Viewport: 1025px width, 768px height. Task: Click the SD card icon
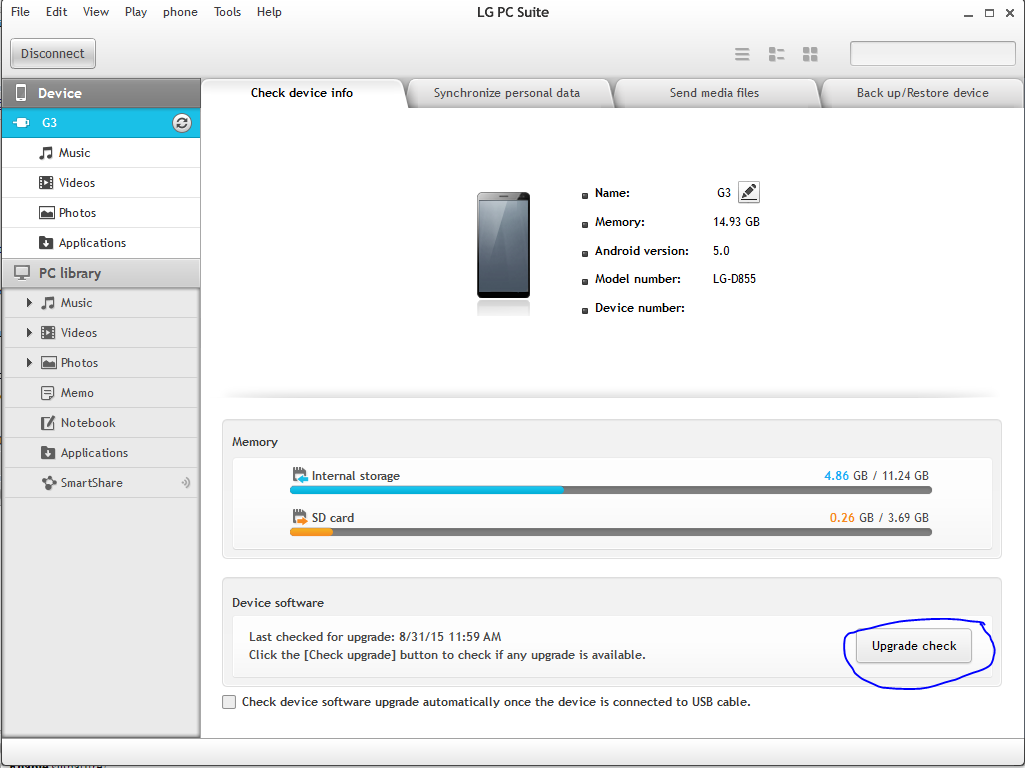coord(299,516)
